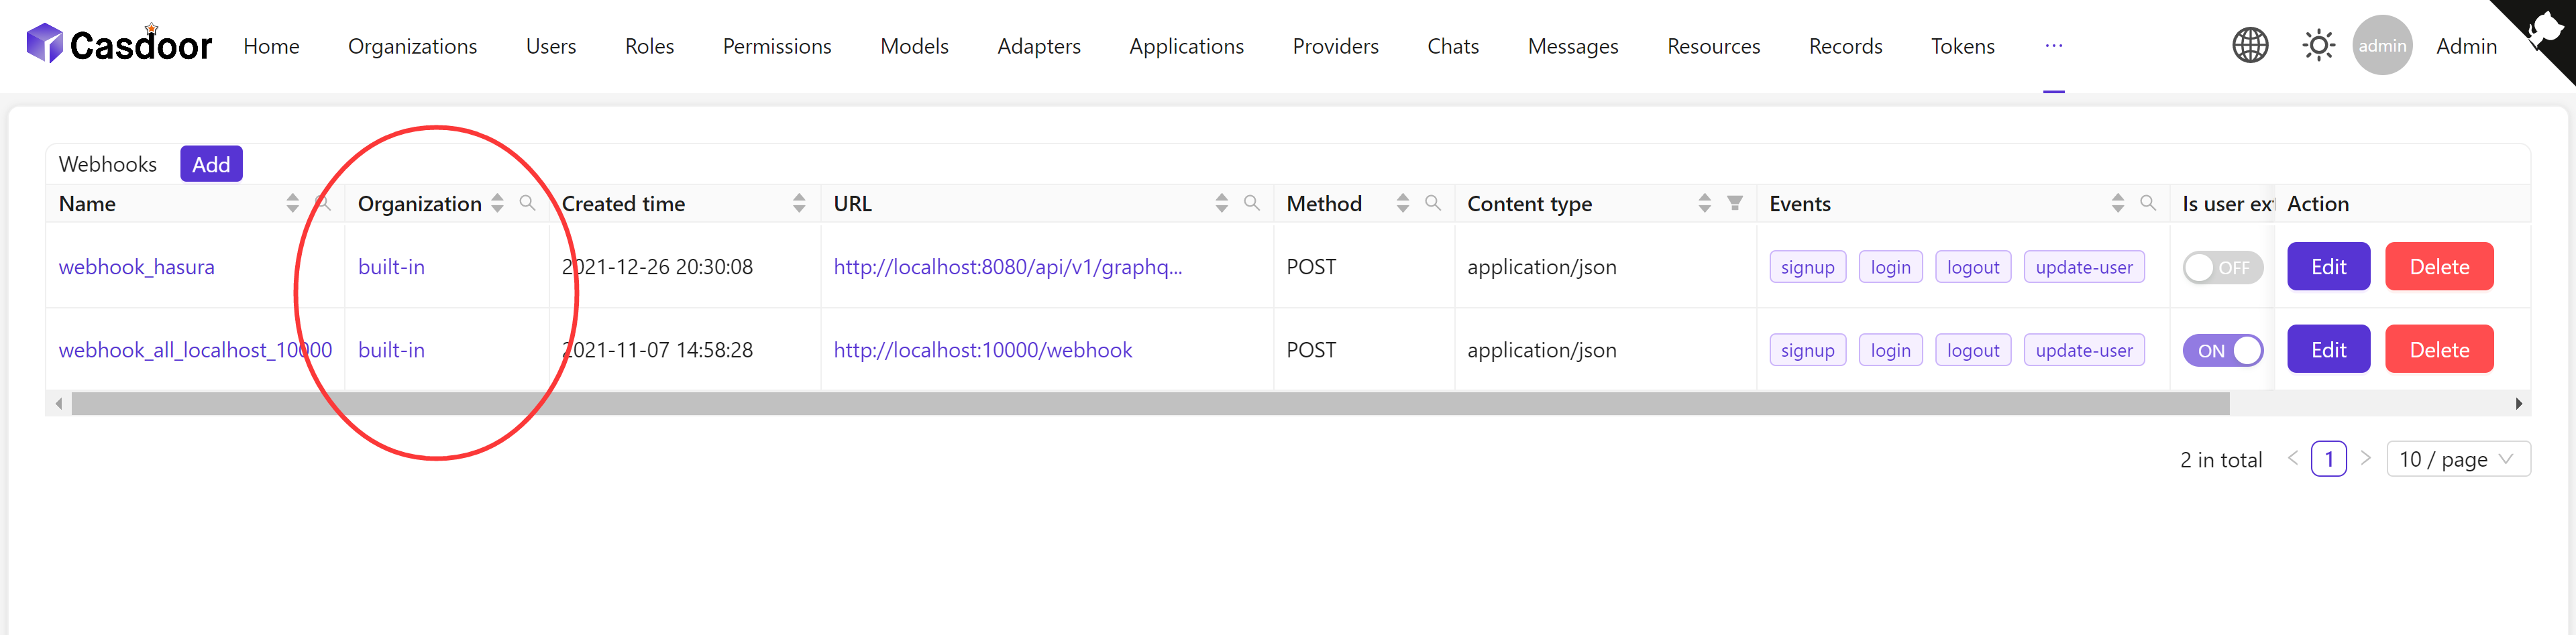
Task: Click the sort arrows on Created time column
Action: point(798,203)
